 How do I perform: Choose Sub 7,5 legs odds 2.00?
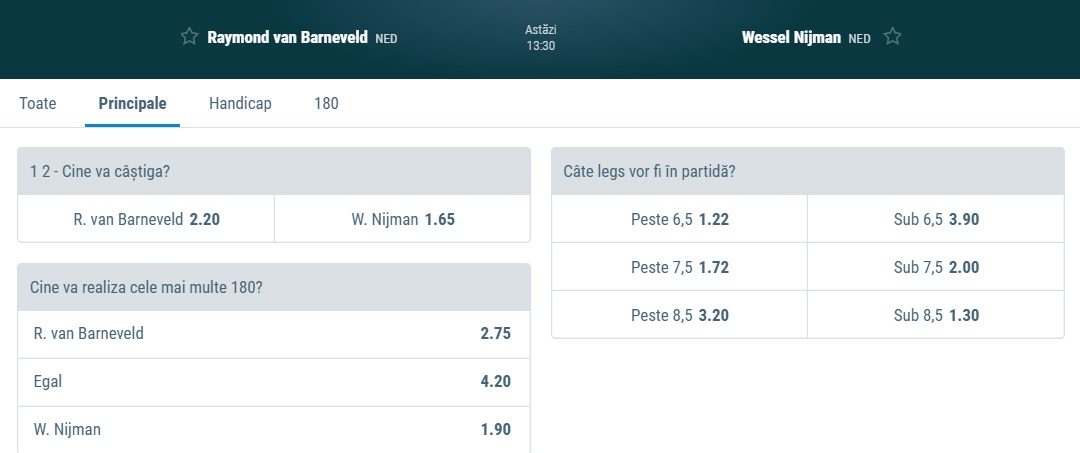(x=936, y=267)
